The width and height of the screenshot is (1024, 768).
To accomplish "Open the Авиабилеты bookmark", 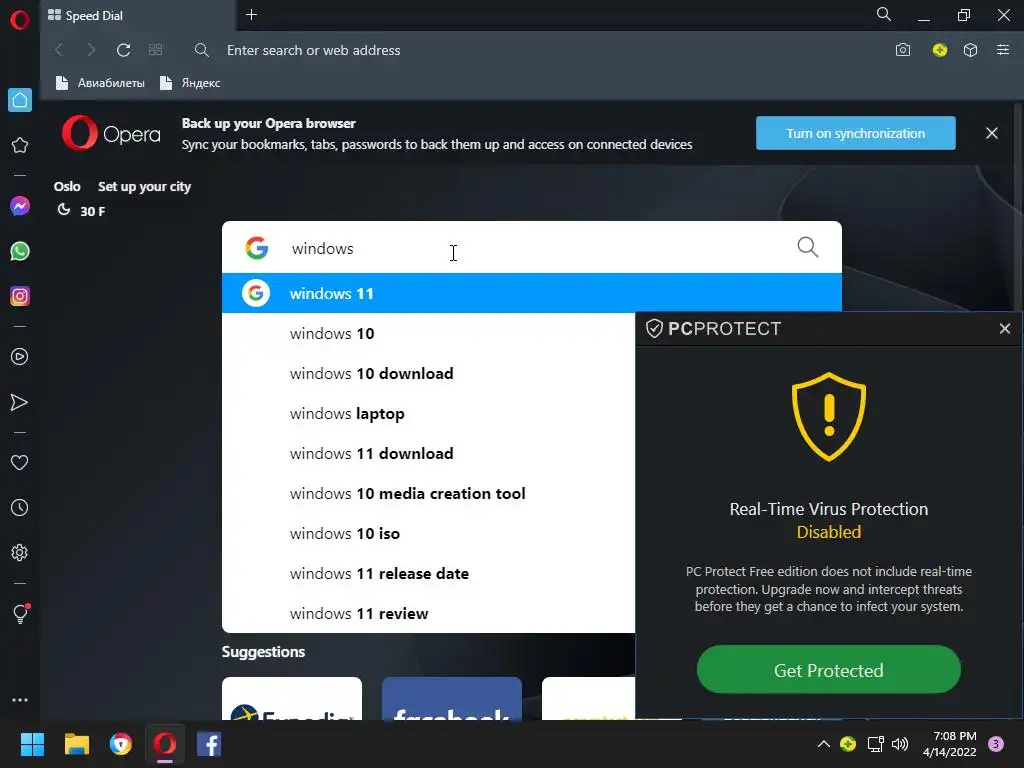I will pyautogui.click(x=101, y=83).
